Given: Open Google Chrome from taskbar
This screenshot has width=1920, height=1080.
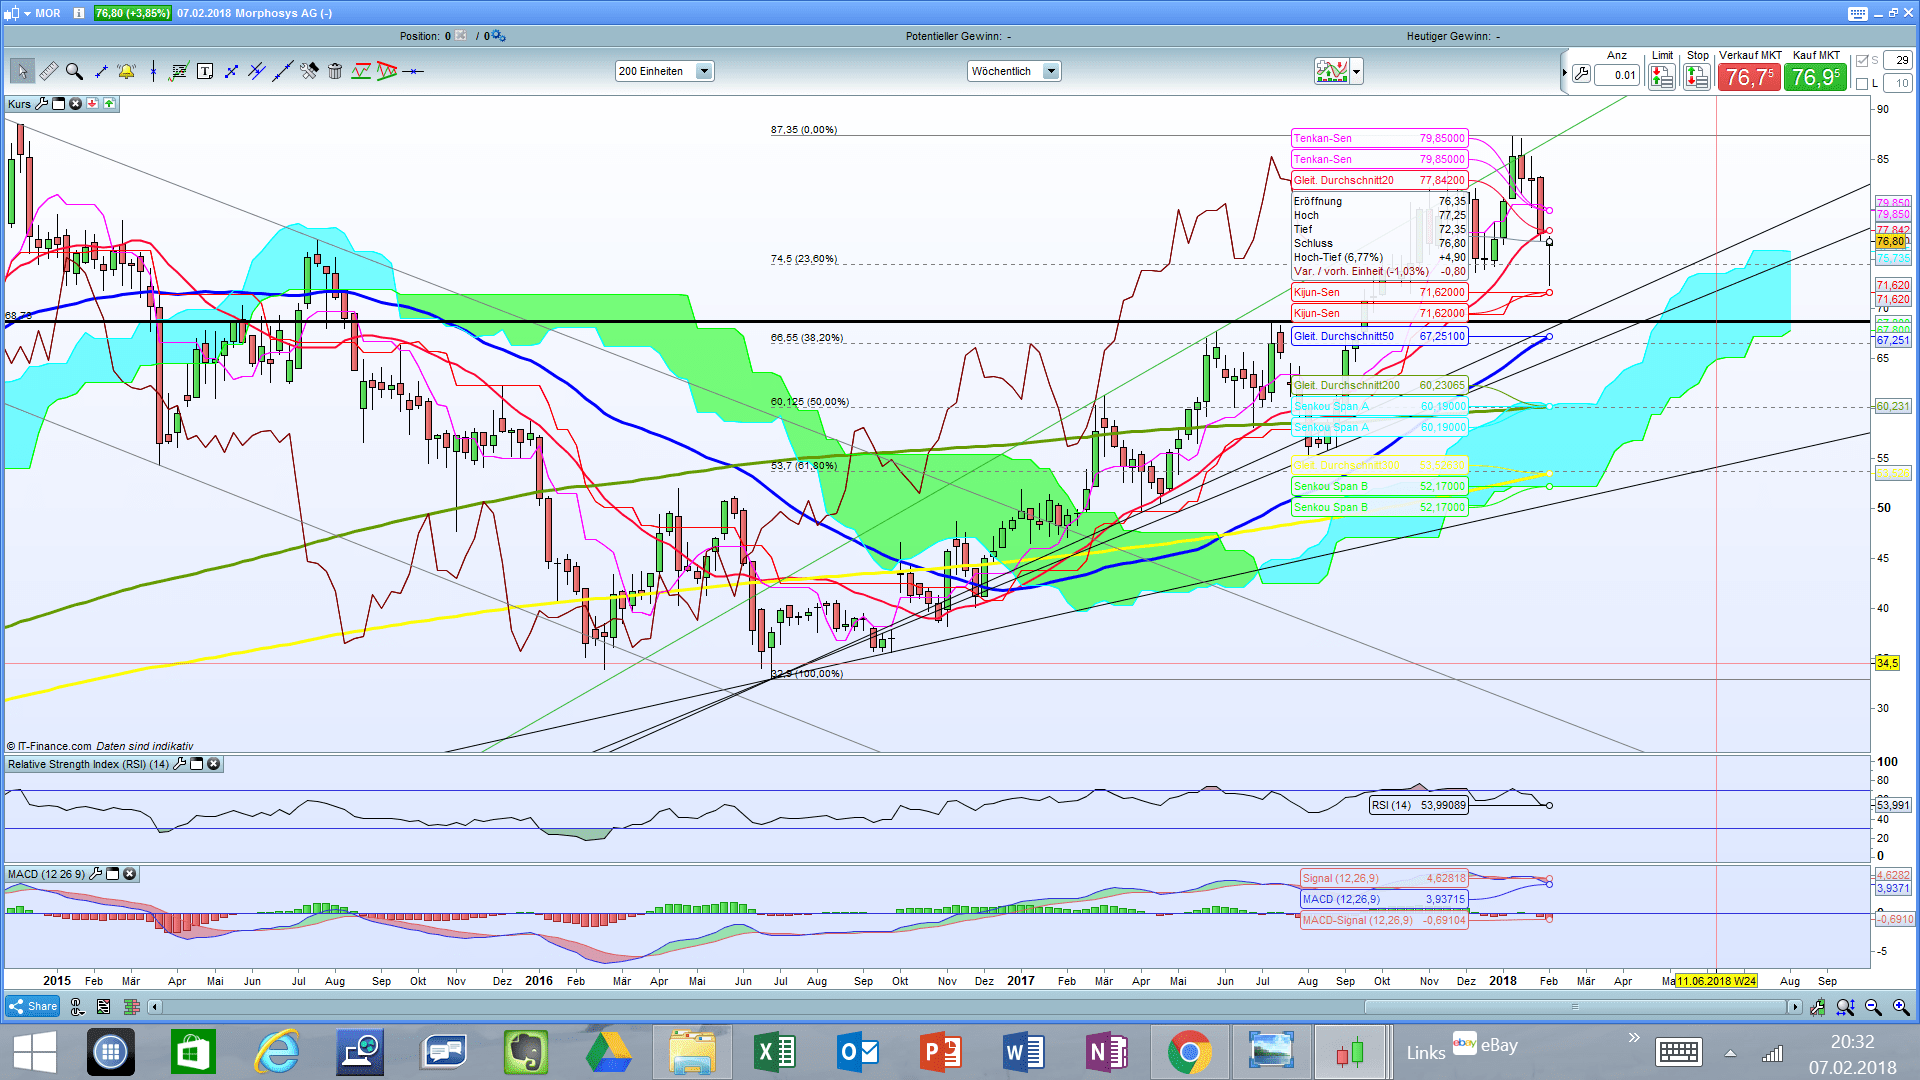Looking at the screenshot, I should (1189, 1052).
